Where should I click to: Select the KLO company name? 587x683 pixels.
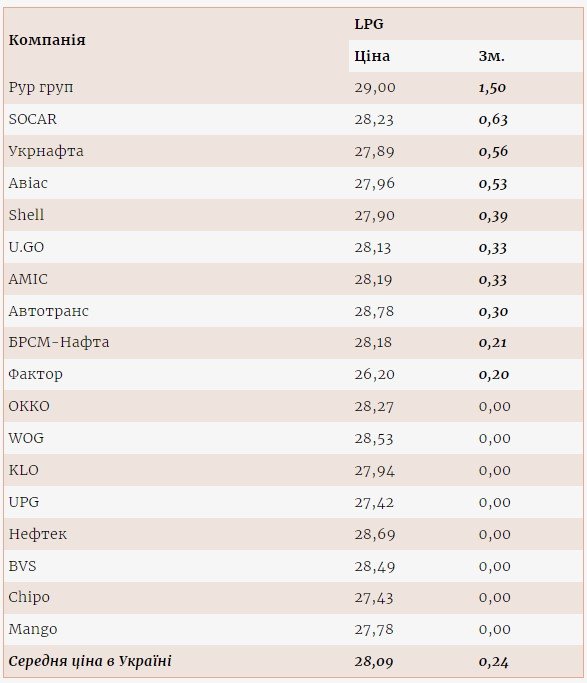(x=24, y=470)
